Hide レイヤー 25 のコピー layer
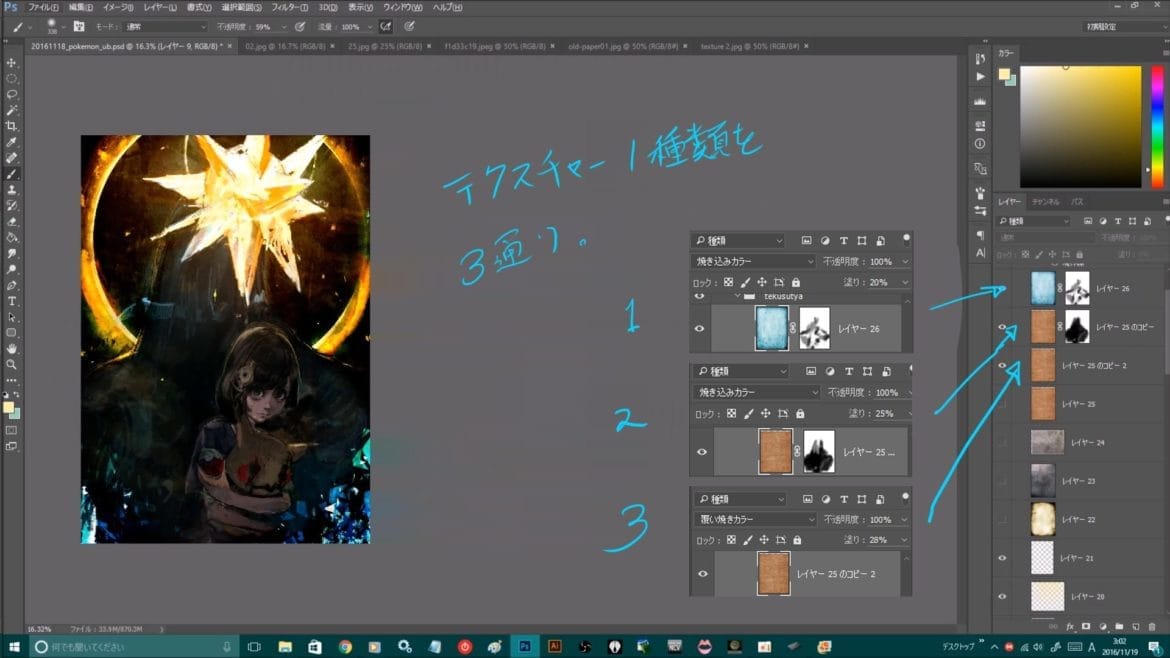This screenshot has width=1170, height=658. [1003, 328]
